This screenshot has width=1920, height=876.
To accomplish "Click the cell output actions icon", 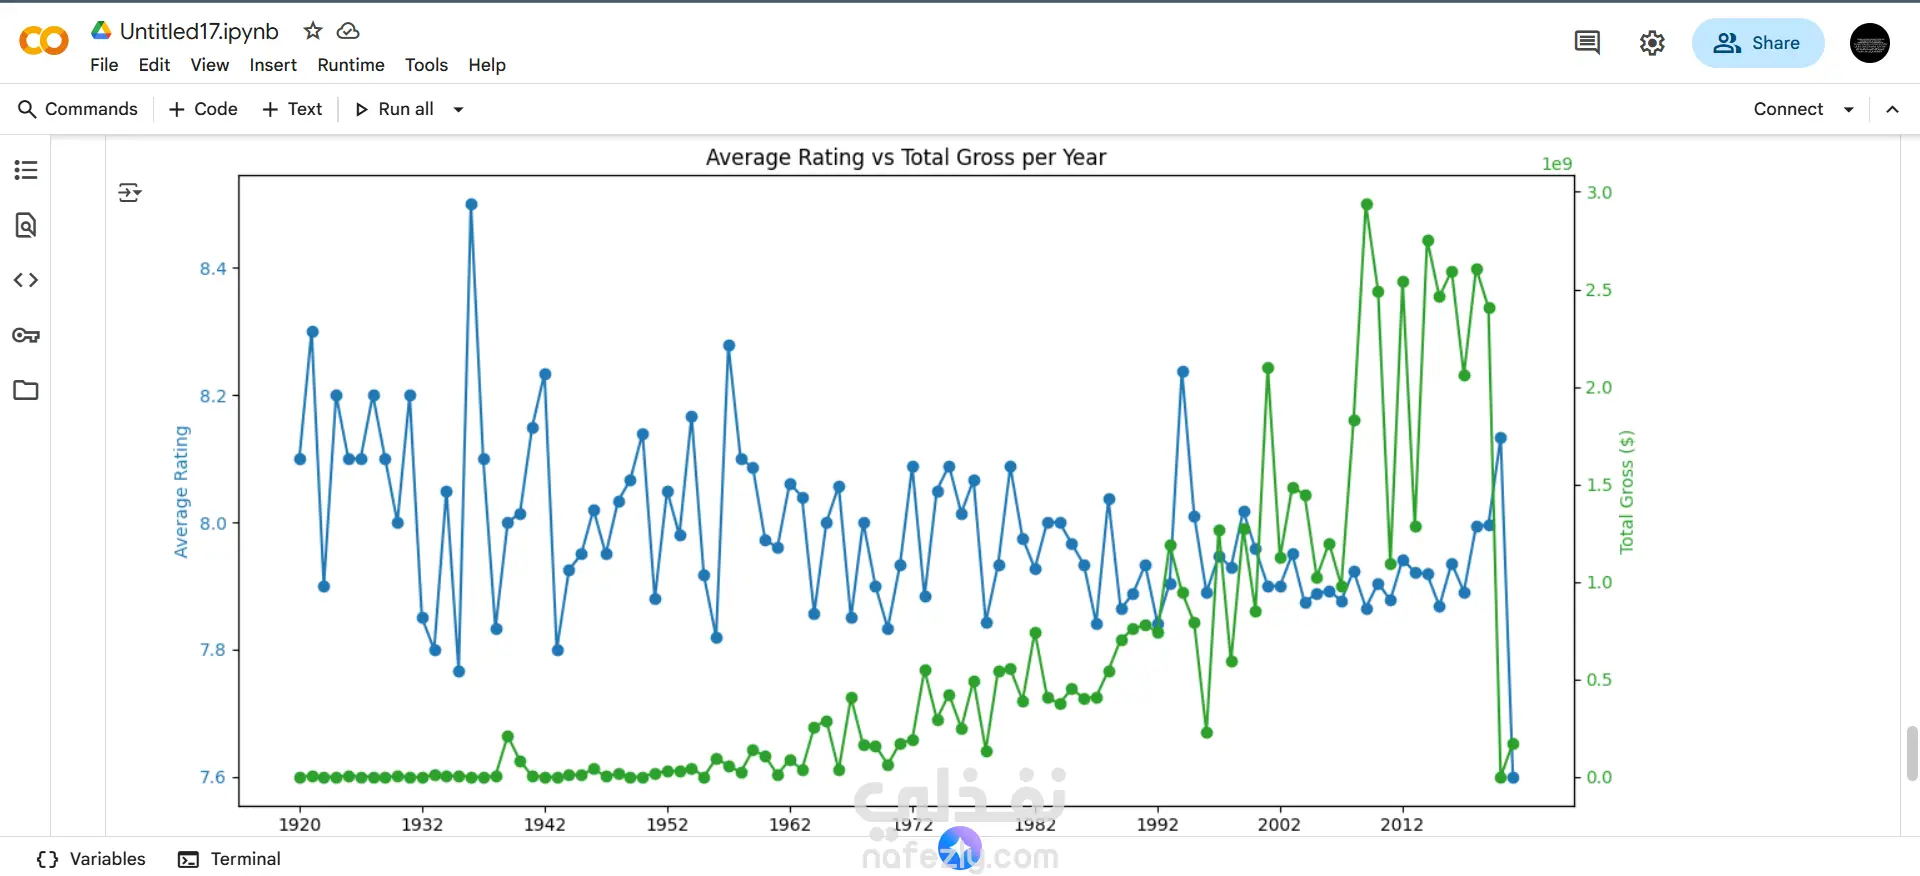I will click(130, 192).
